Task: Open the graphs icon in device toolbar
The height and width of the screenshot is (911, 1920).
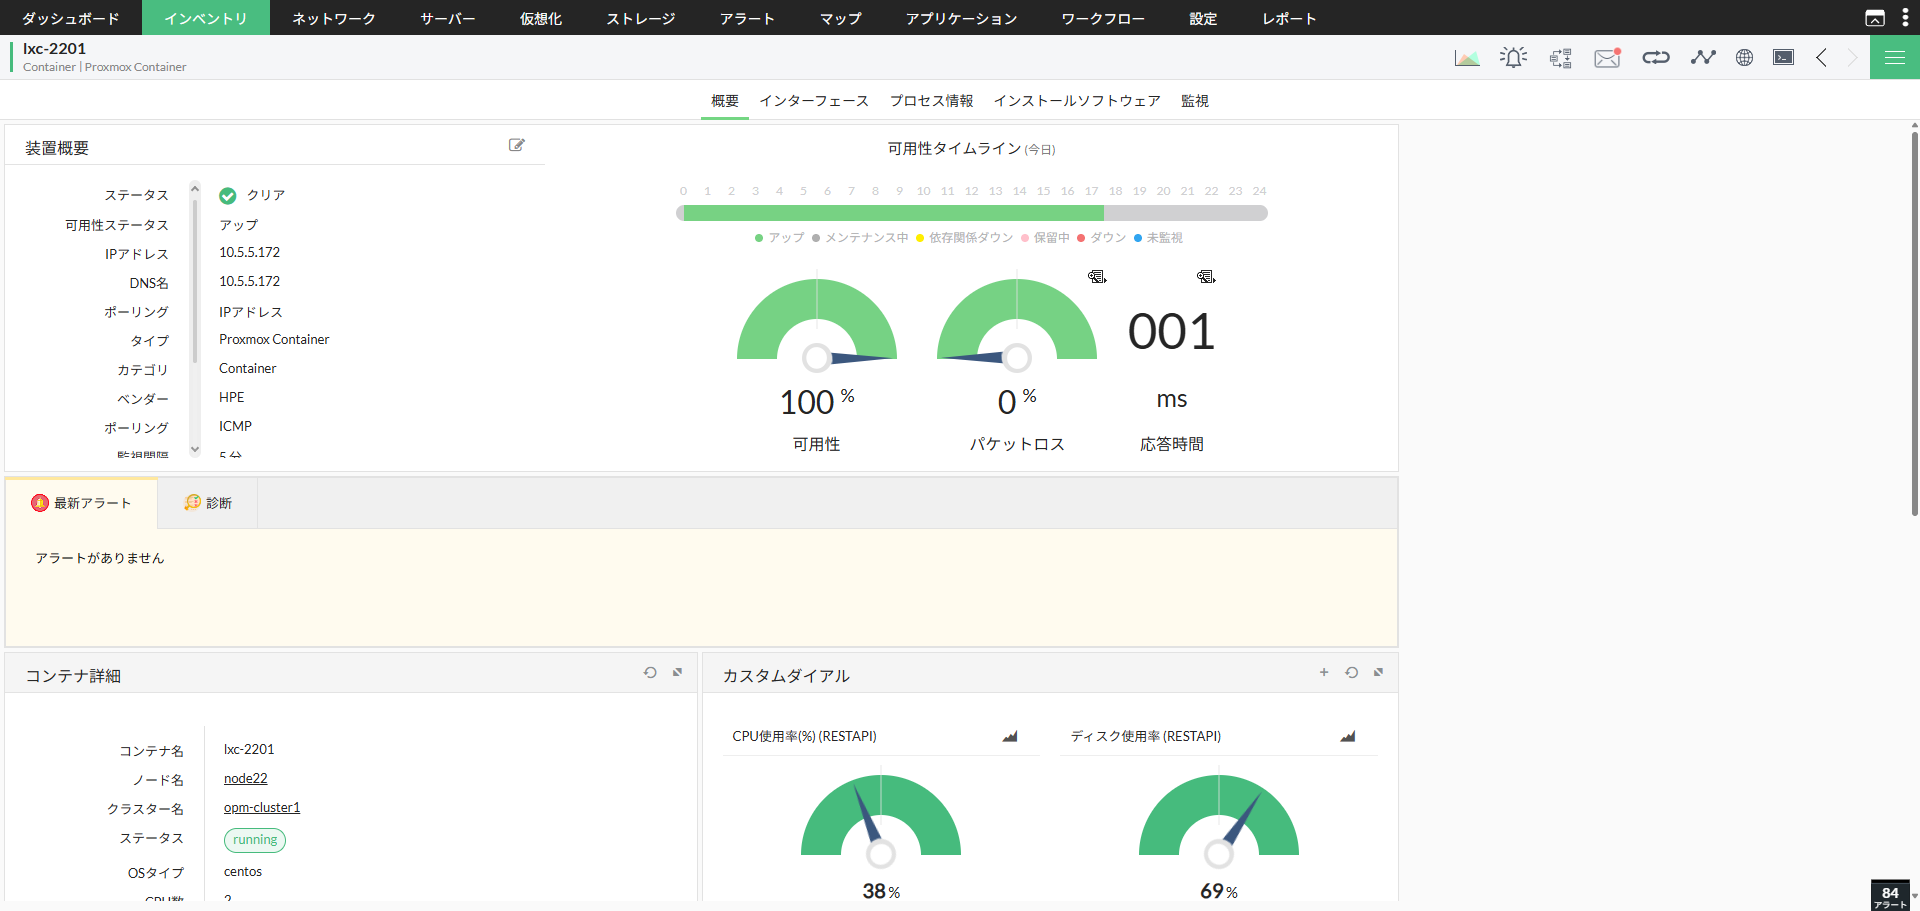Action: point(1467,58)
